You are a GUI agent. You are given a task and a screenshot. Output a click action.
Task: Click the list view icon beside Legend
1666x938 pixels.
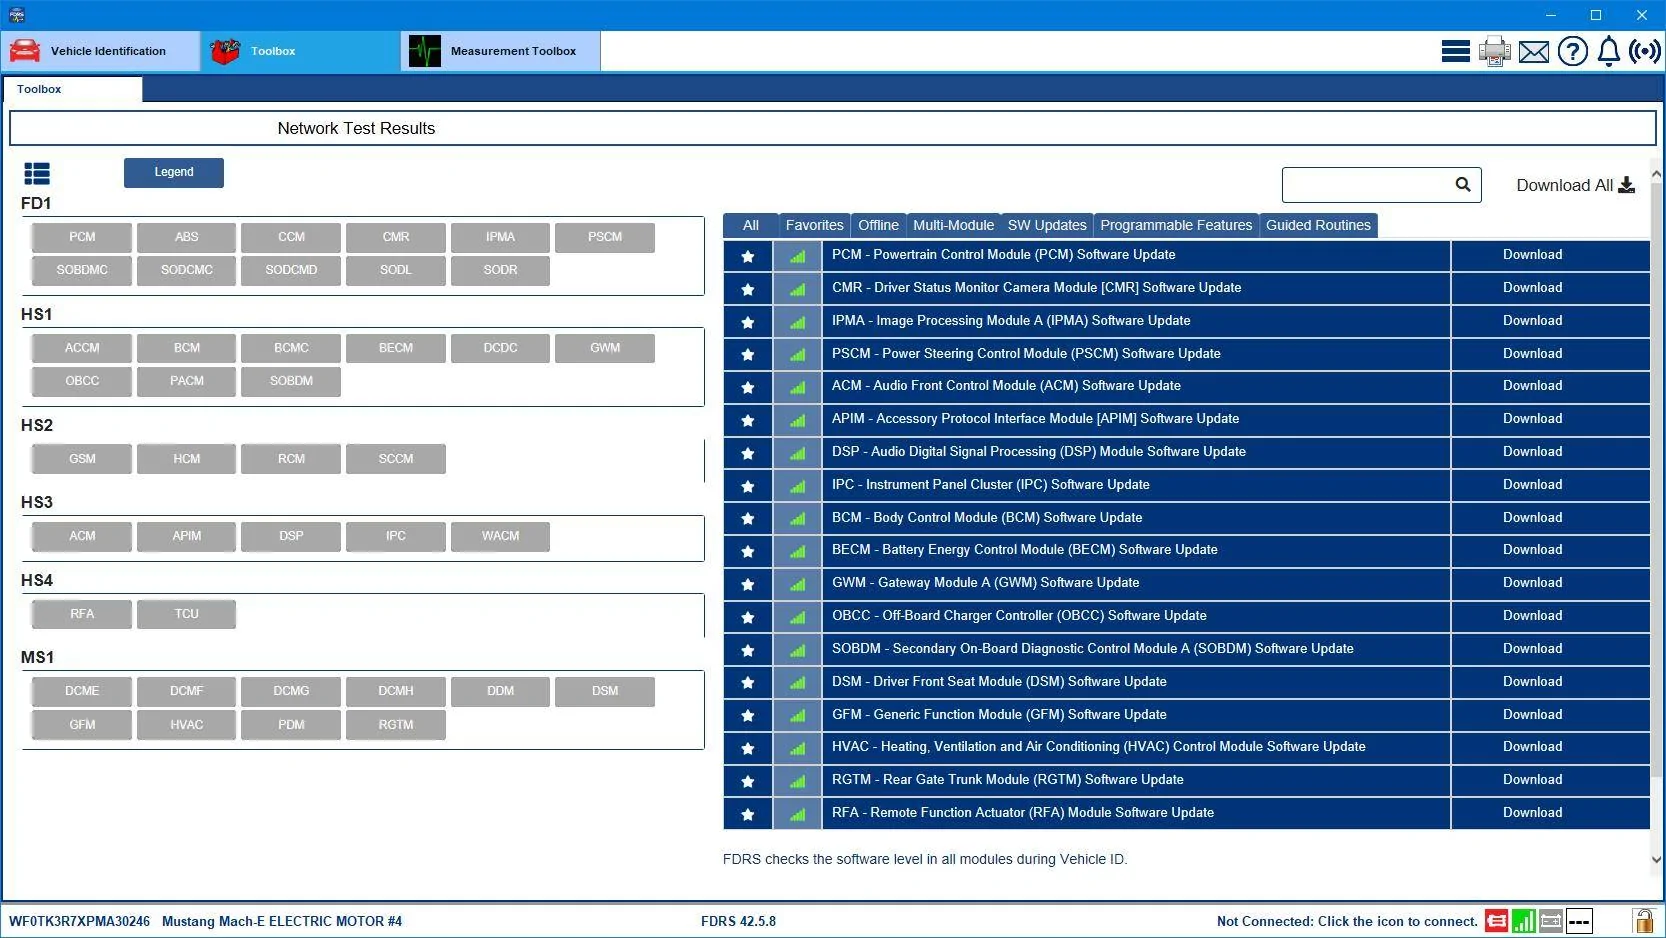click(x=37, y=174)
